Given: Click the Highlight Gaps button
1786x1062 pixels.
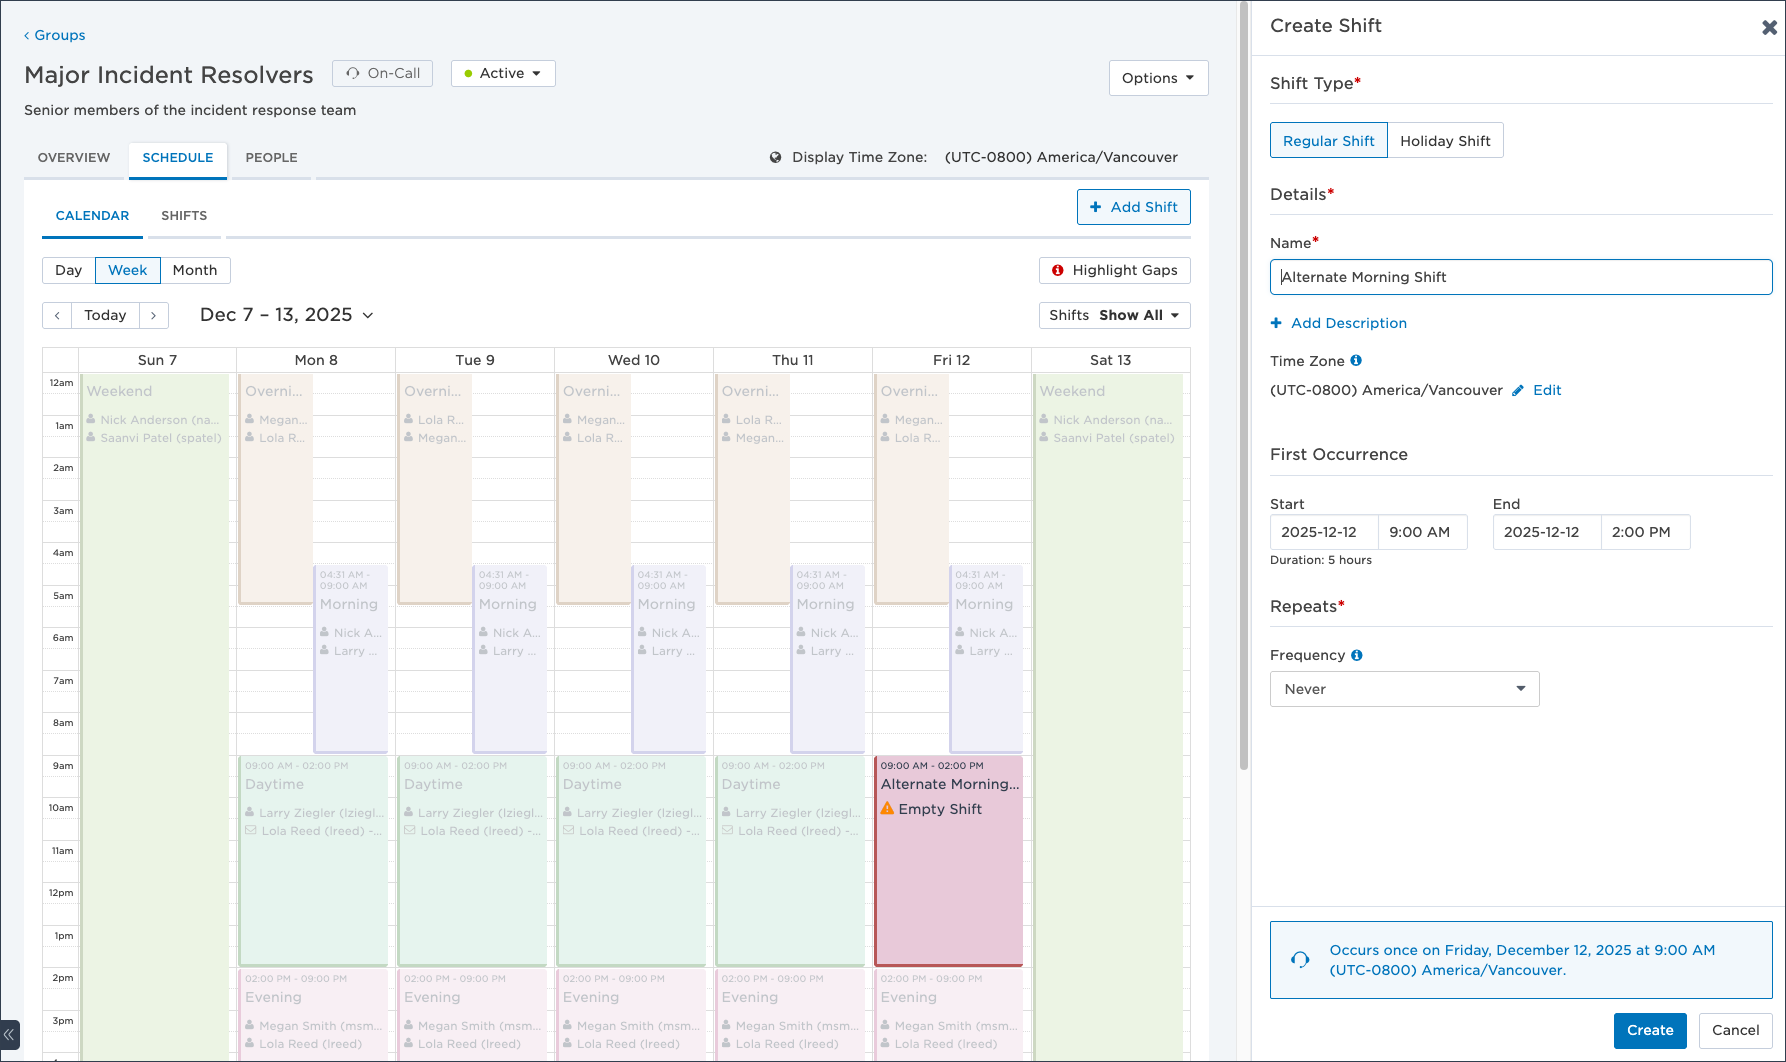Looking at the screenshot, I should (1114, 271).
